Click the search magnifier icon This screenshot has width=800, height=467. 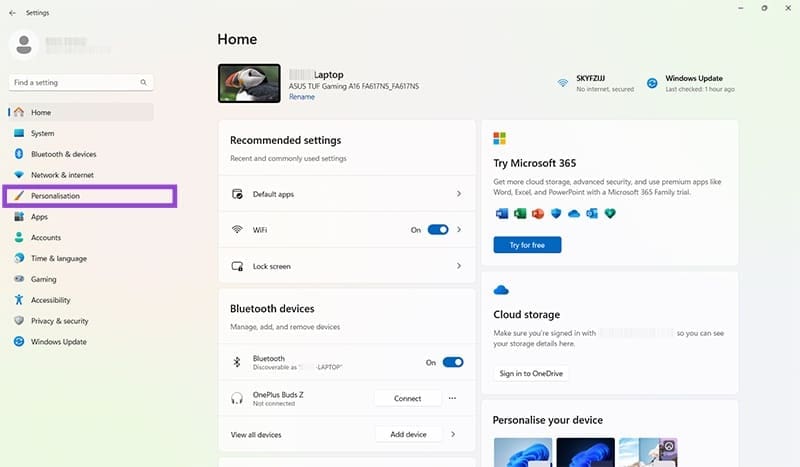click(x=143, y=82)
